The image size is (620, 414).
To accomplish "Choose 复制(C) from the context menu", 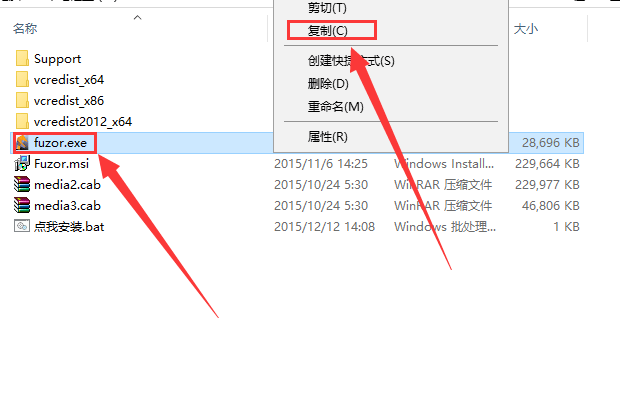I will (x=328, y=30).
